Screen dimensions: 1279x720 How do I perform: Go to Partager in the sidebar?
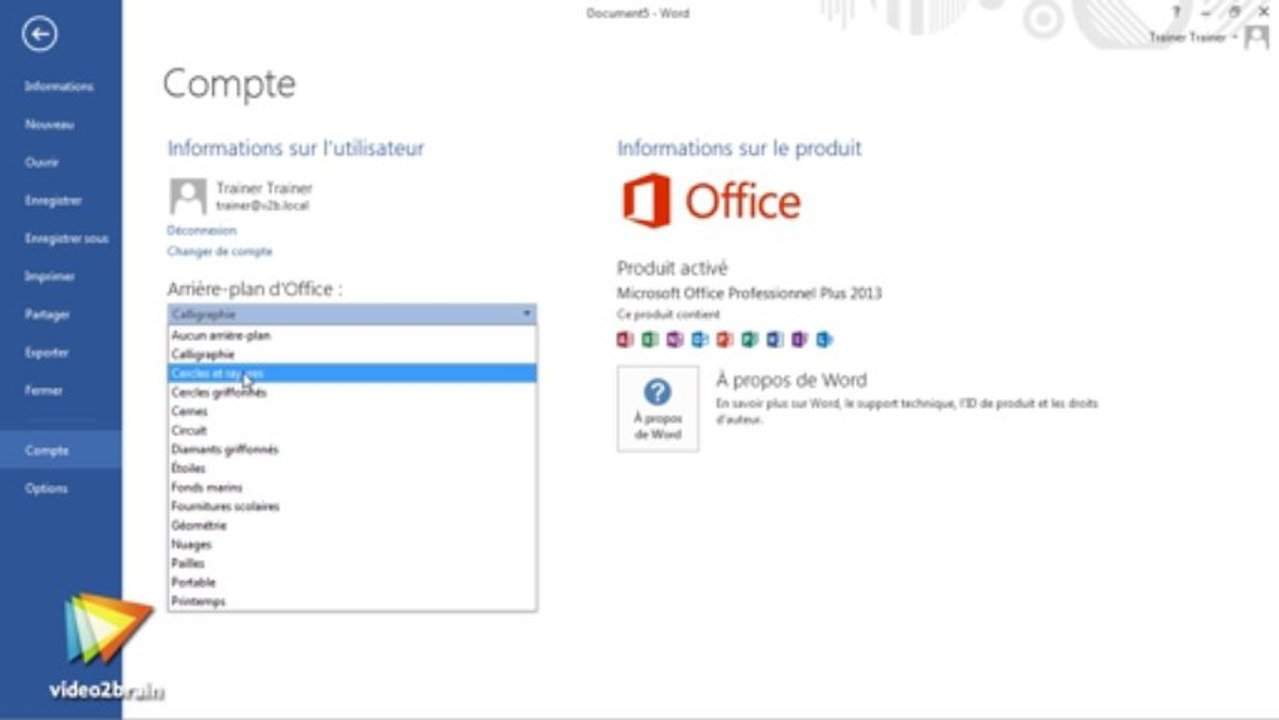point(60,315)
